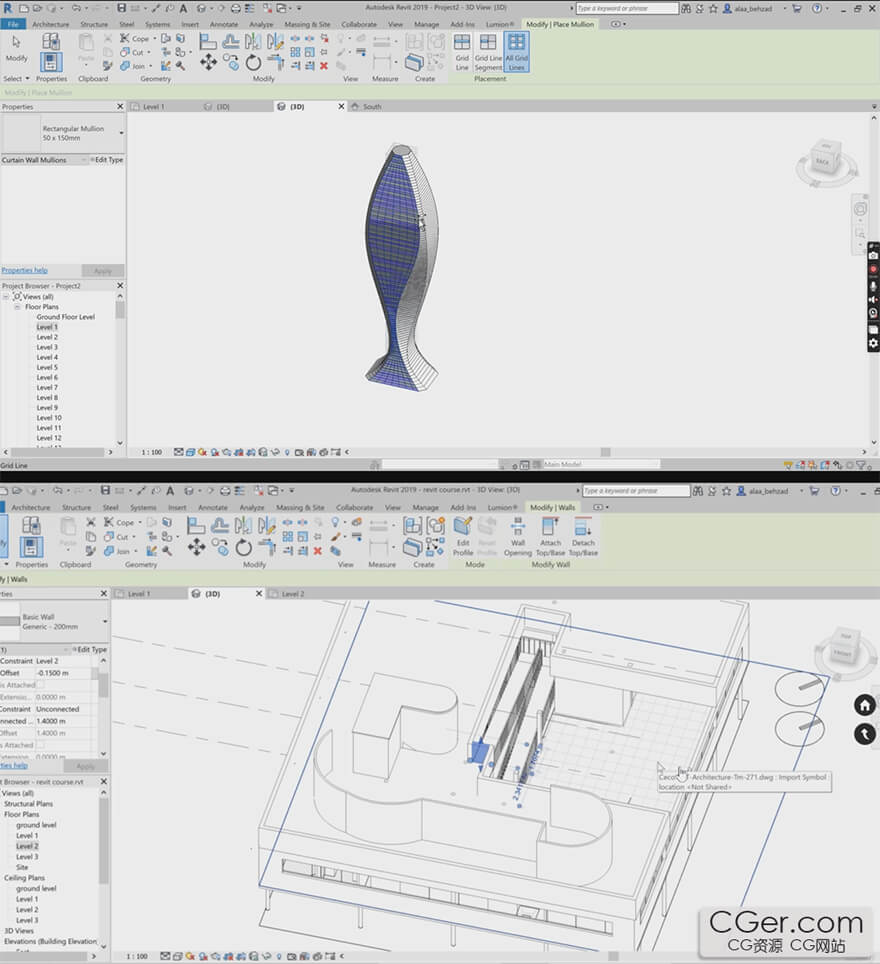This screenshot has height=964, width=880.
Task: Click Detach Top/Base in bottom ribbon
Action: click(583, 536)
